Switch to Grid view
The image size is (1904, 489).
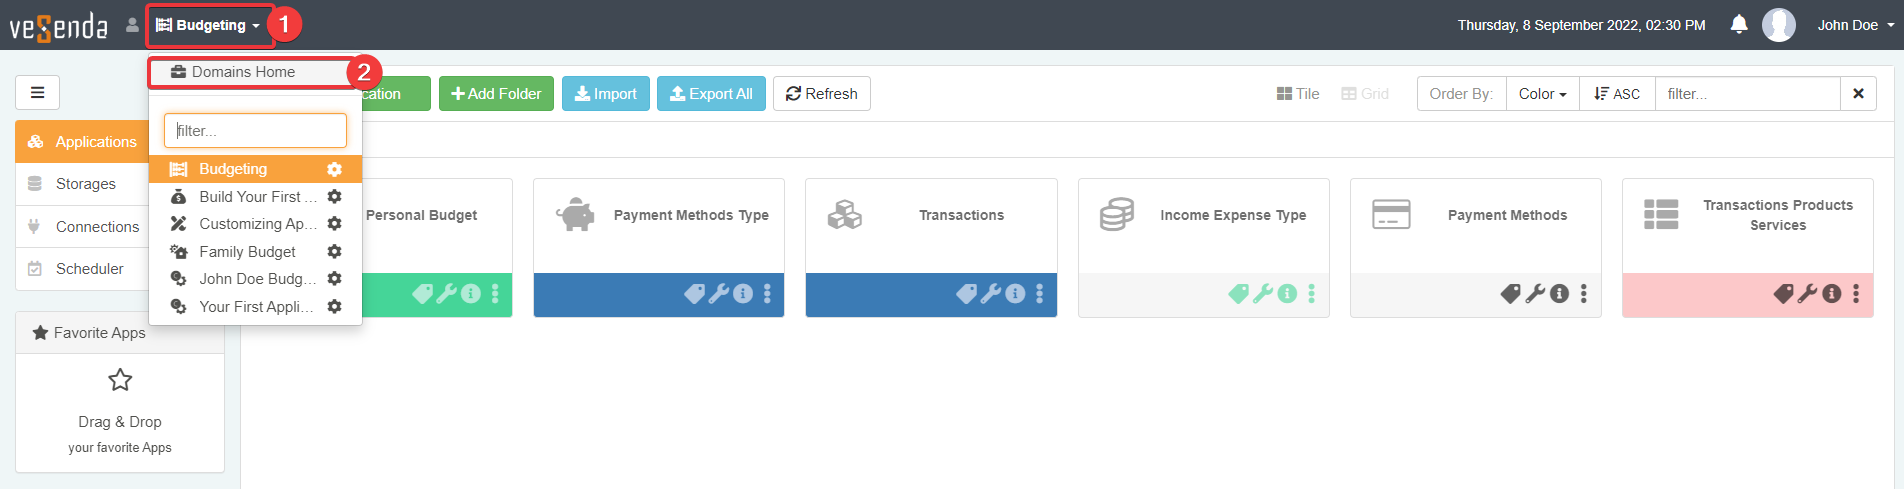coord(1365,94)
